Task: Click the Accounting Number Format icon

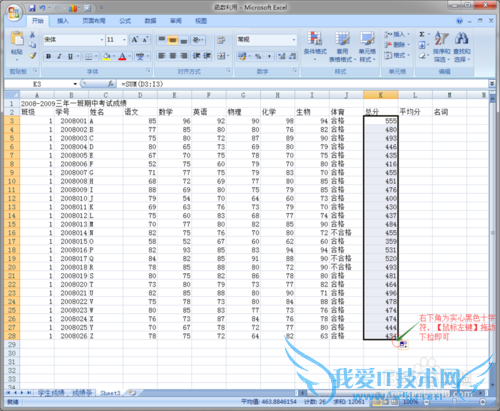Action: (242, 56)
